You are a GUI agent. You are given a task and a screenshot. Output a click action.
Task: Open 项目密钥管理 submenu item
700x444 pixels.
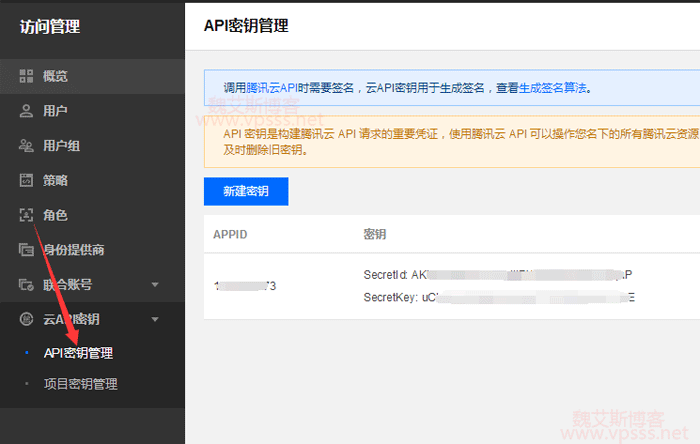point(78,384)
